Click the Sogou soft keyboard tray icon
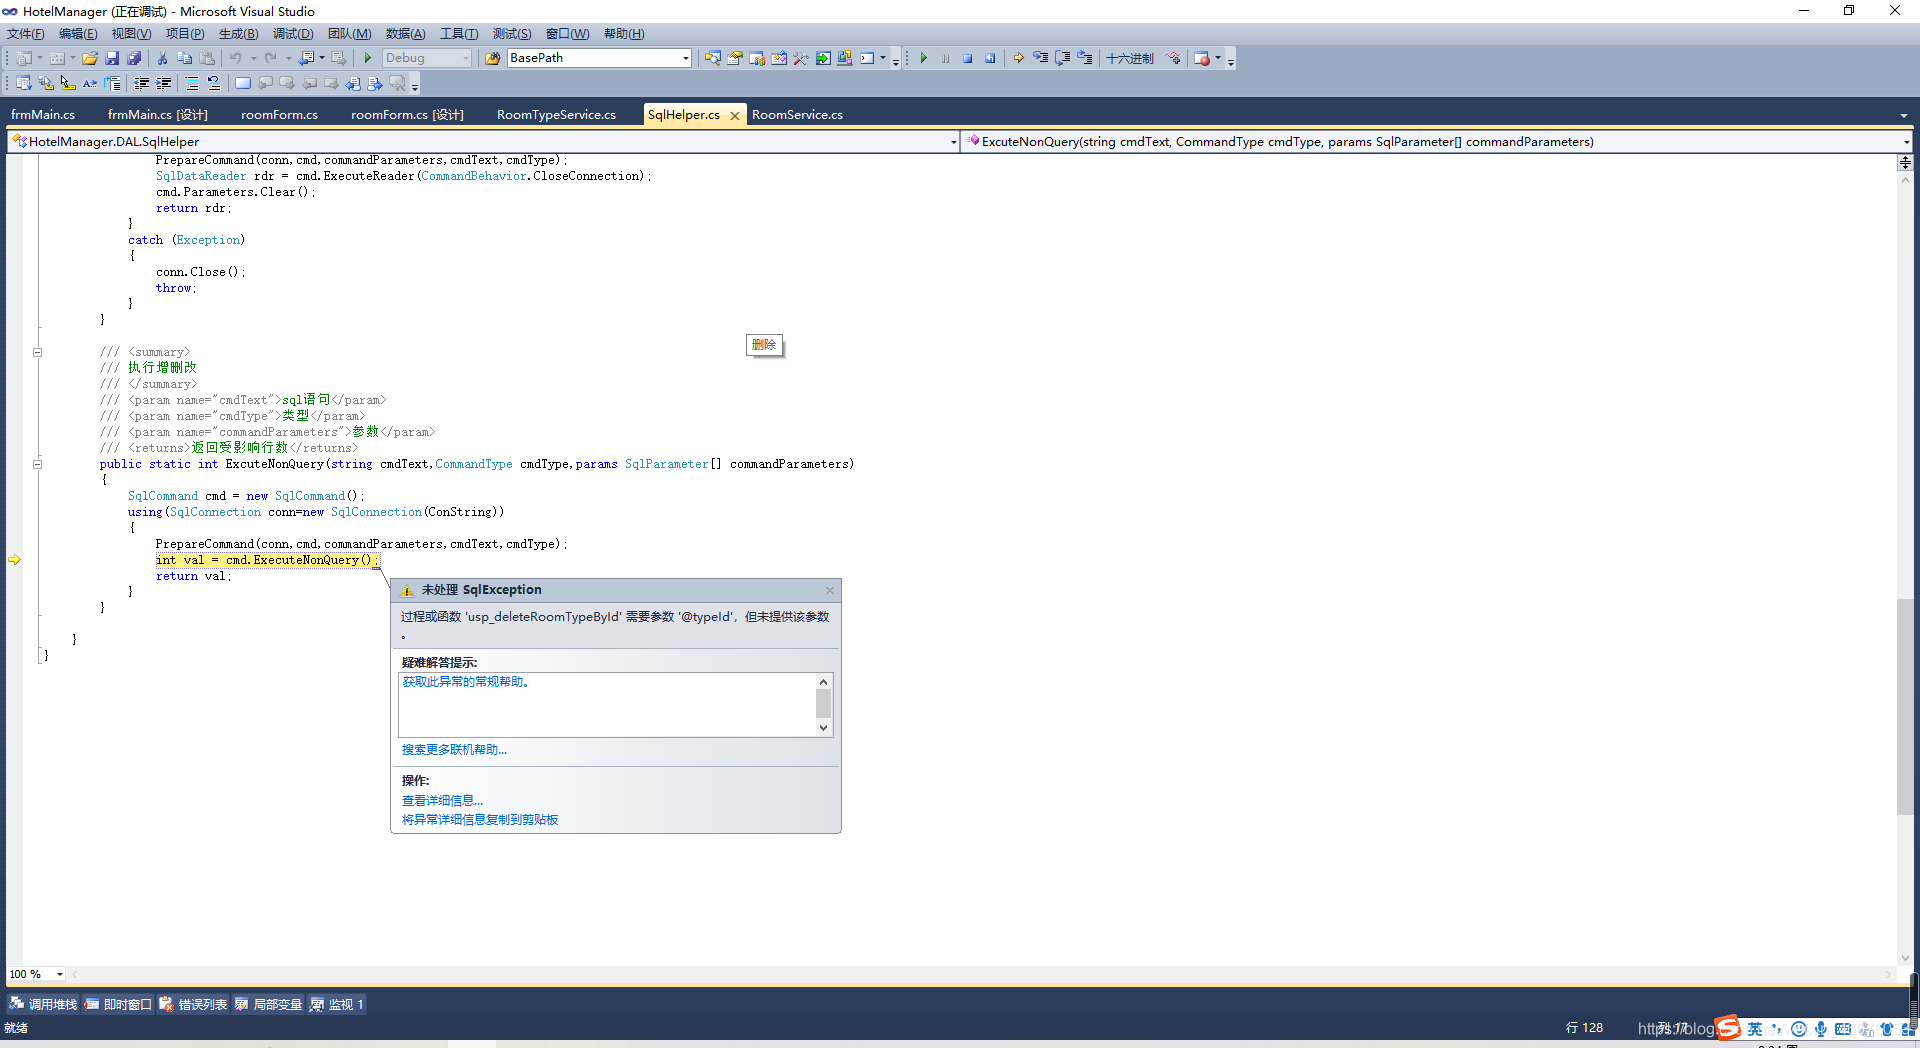 click(x=1842, y=1029)
